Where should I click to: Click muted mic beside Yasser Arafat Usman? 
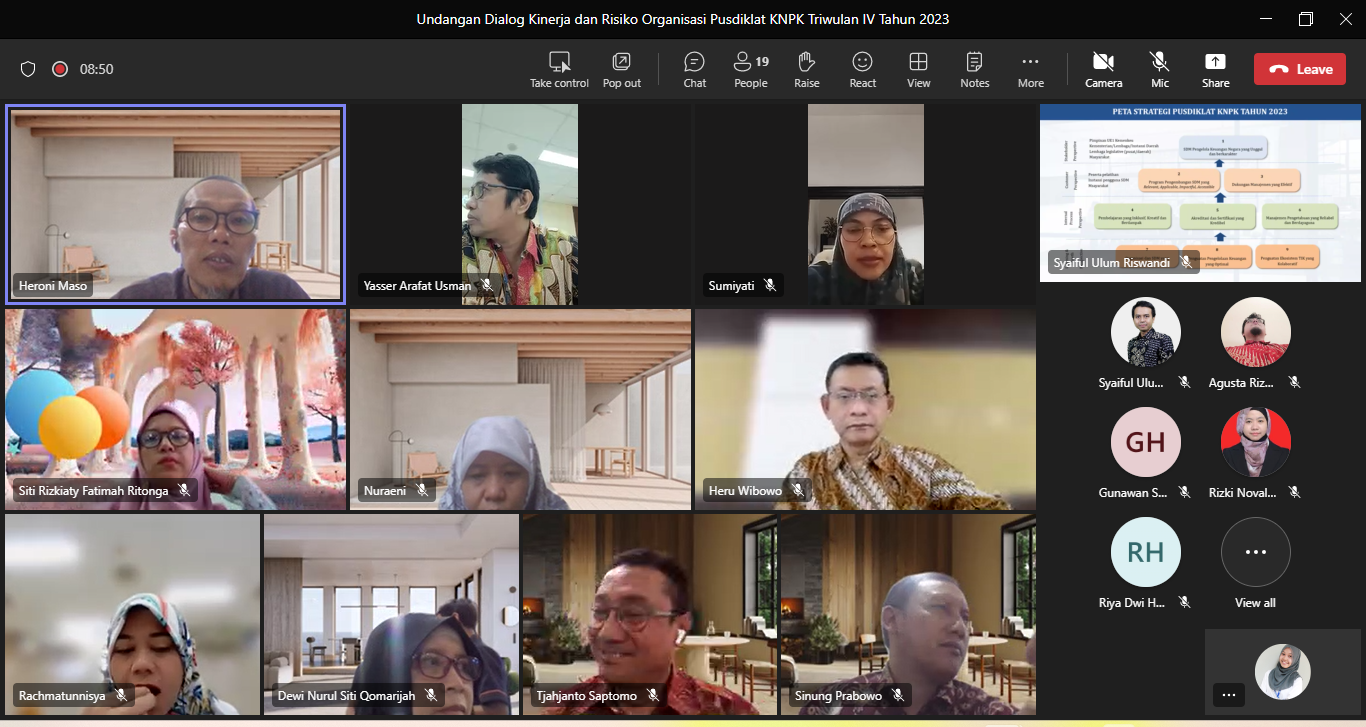[x=487, y=285]
